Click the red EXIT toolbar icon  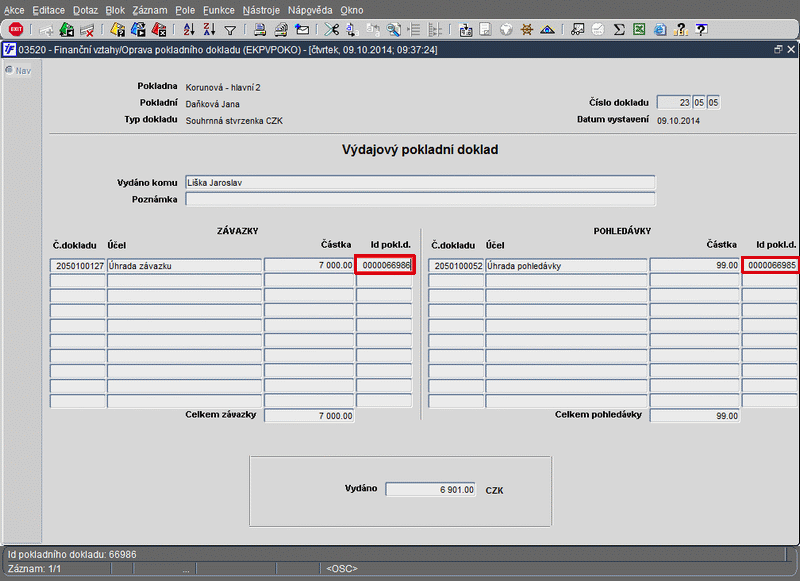pos(16,30)
